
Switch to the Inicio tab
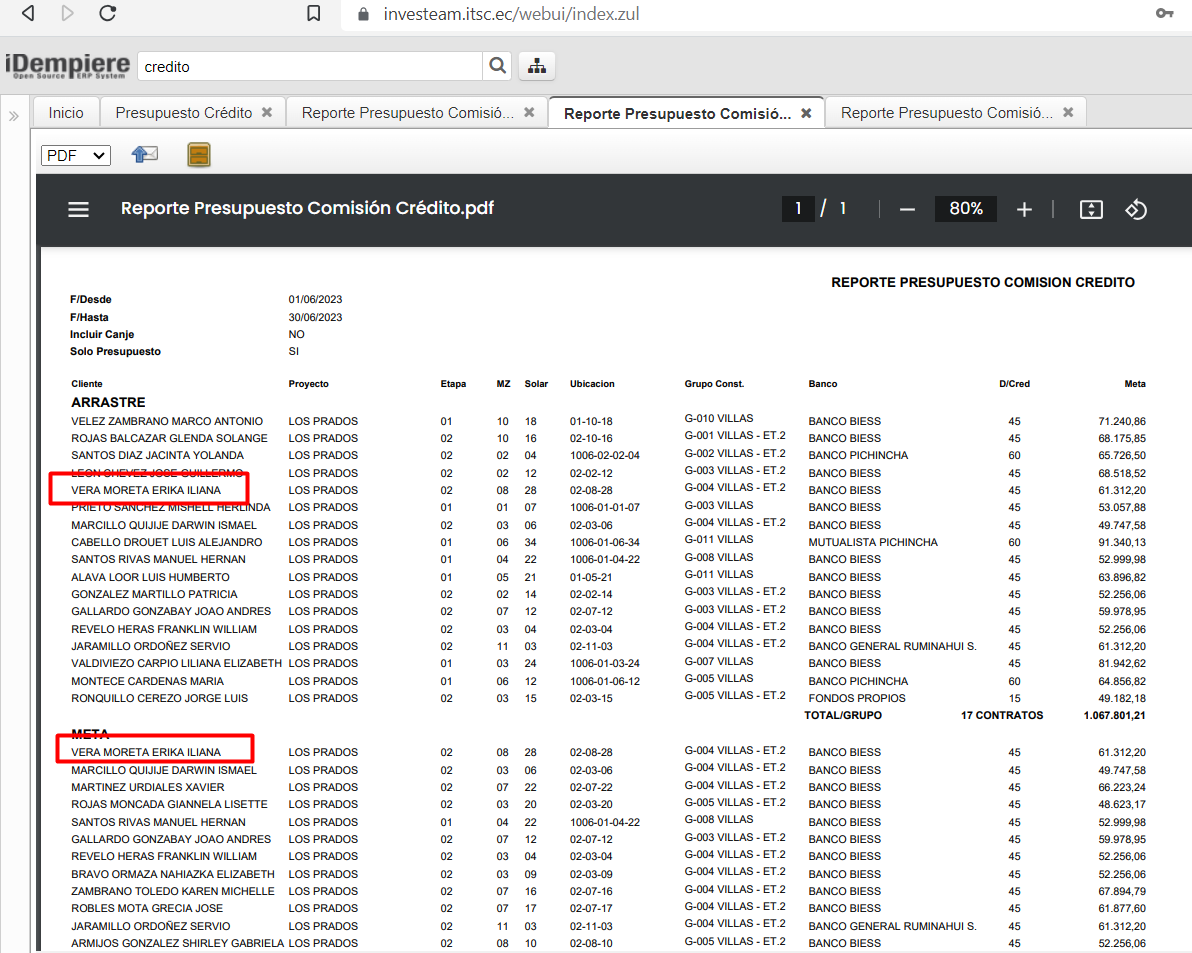[66, 113]
